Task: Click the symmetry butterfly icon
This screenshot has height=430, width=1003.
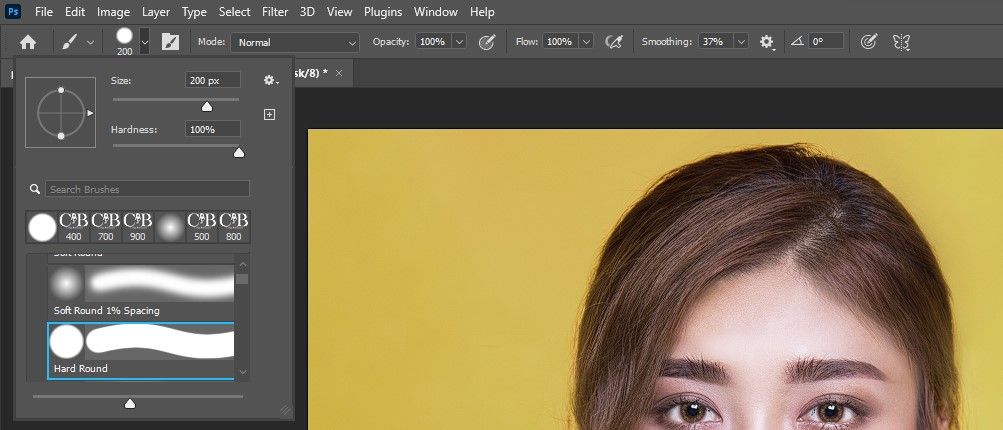Action: pyautogui.click(x=901, y=42)
